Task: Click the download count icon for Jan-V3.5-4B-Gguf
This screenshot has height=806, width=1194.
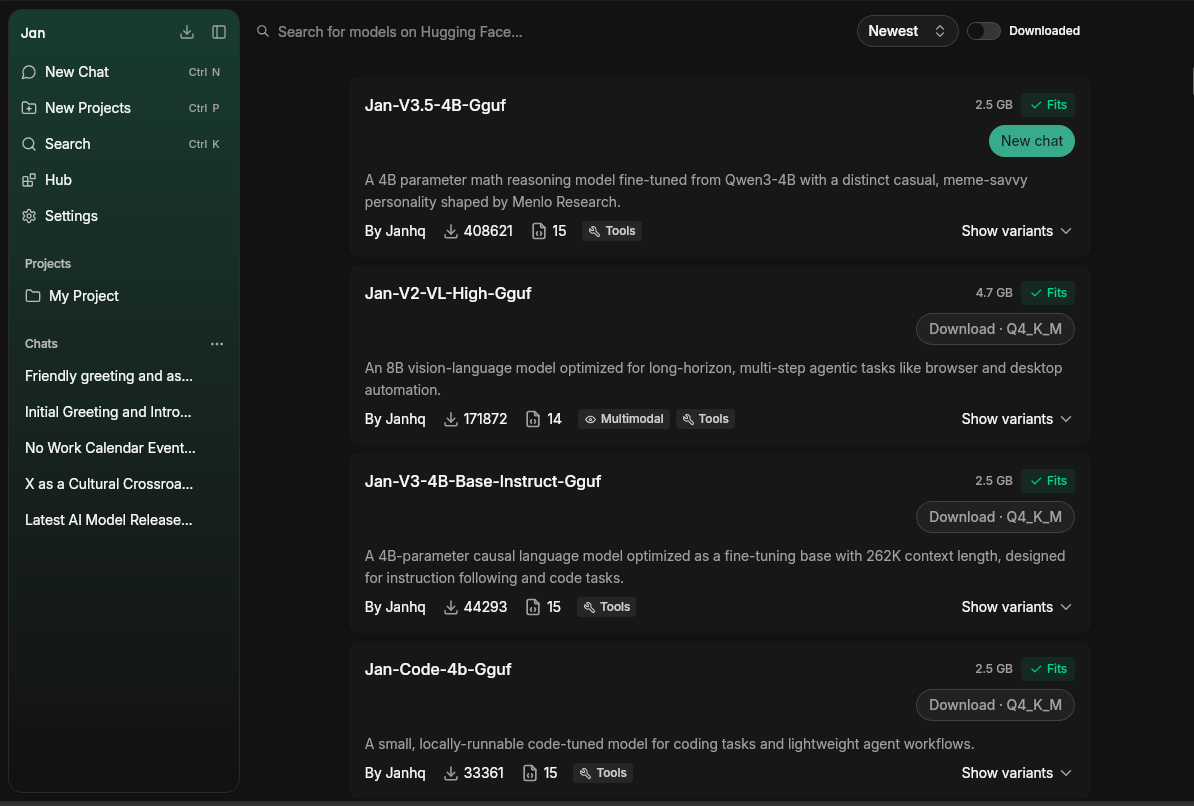Action: [451, 231]
